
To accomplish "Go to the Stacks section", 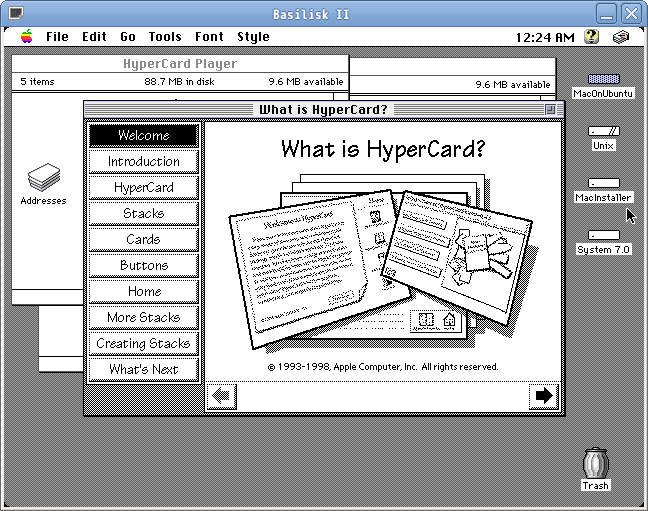I will tap(143, 213).
